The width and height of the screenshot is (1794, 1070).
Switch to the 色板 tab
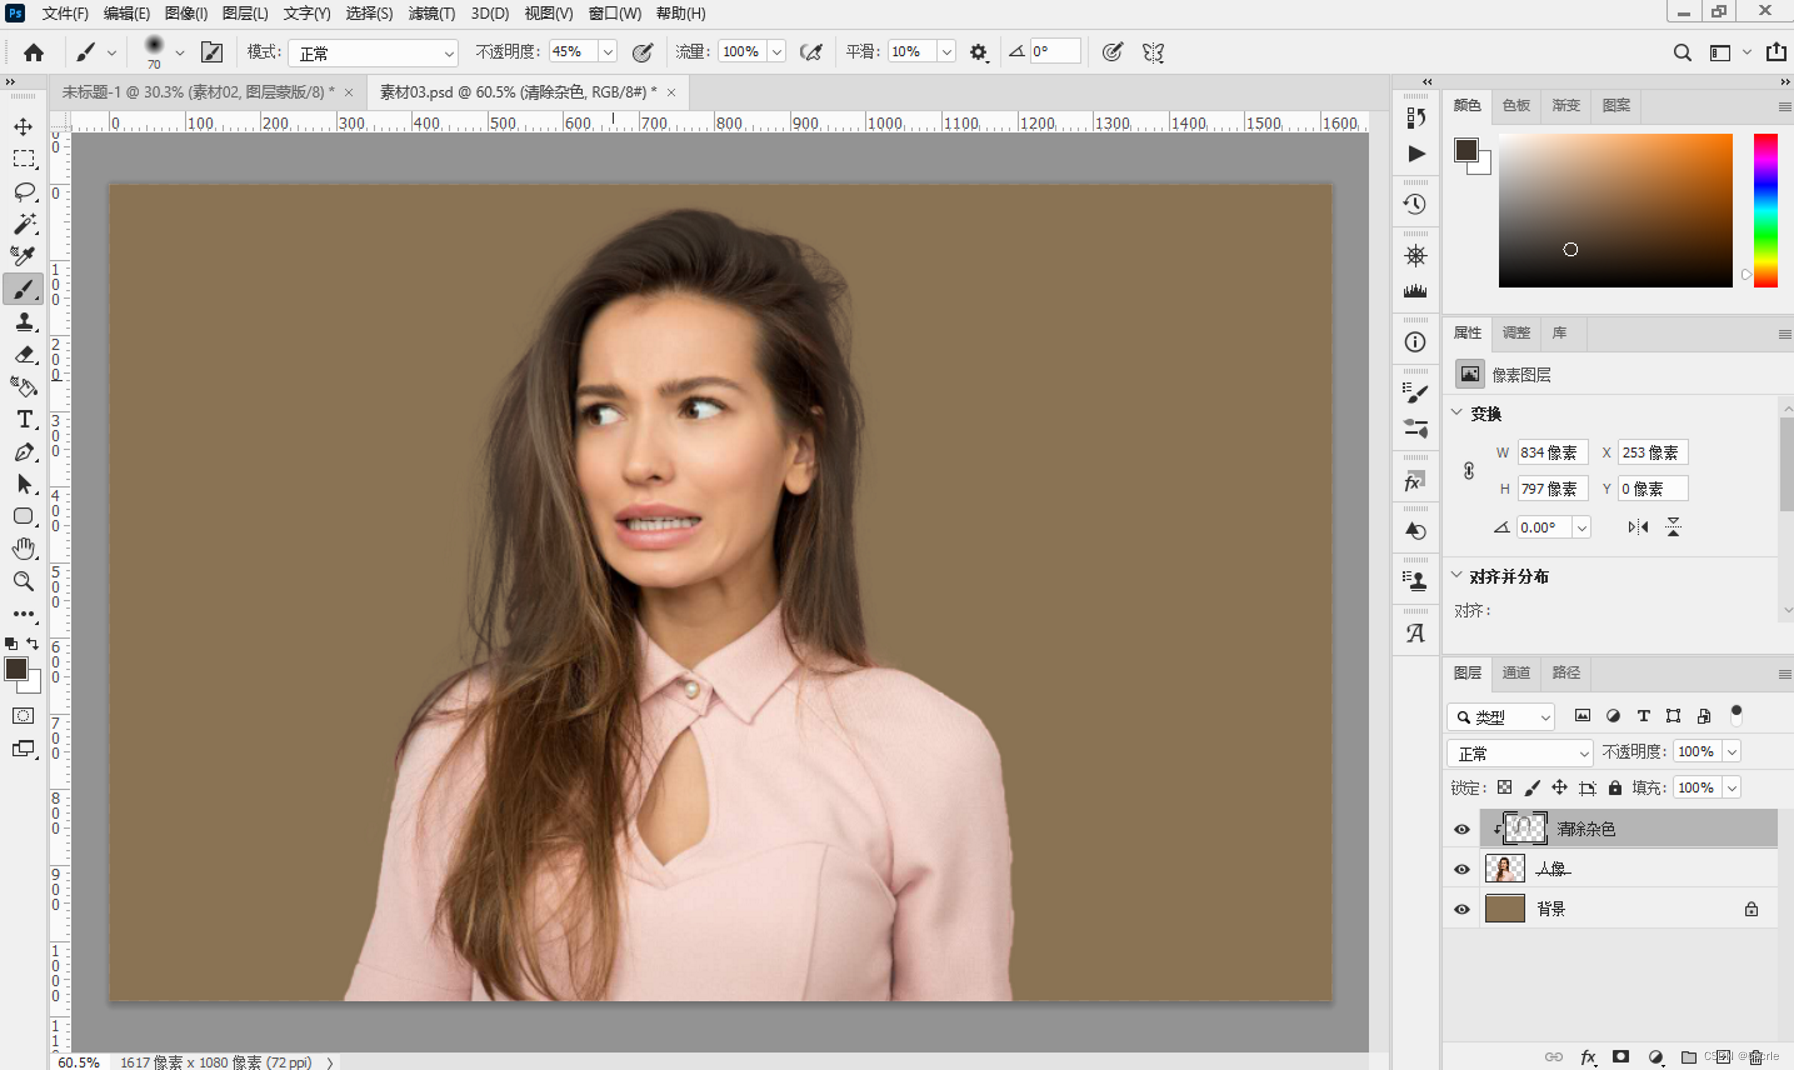[x=1516, y=105]
